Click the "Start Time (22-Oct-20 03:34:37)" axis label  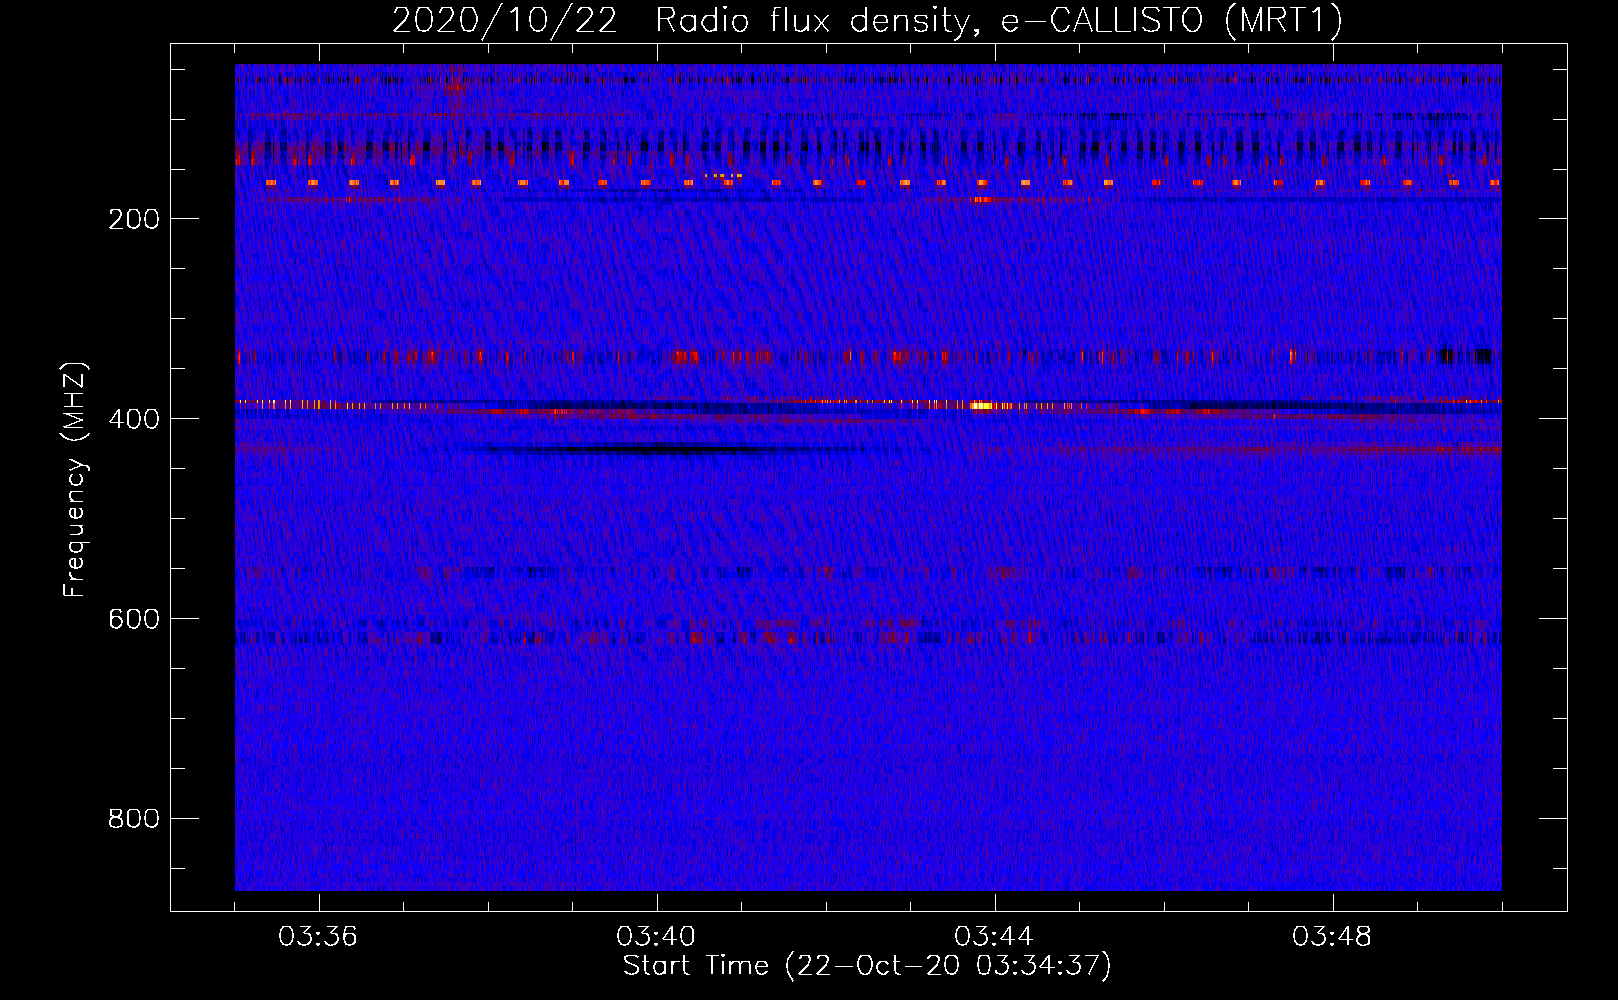click(867, 966)
